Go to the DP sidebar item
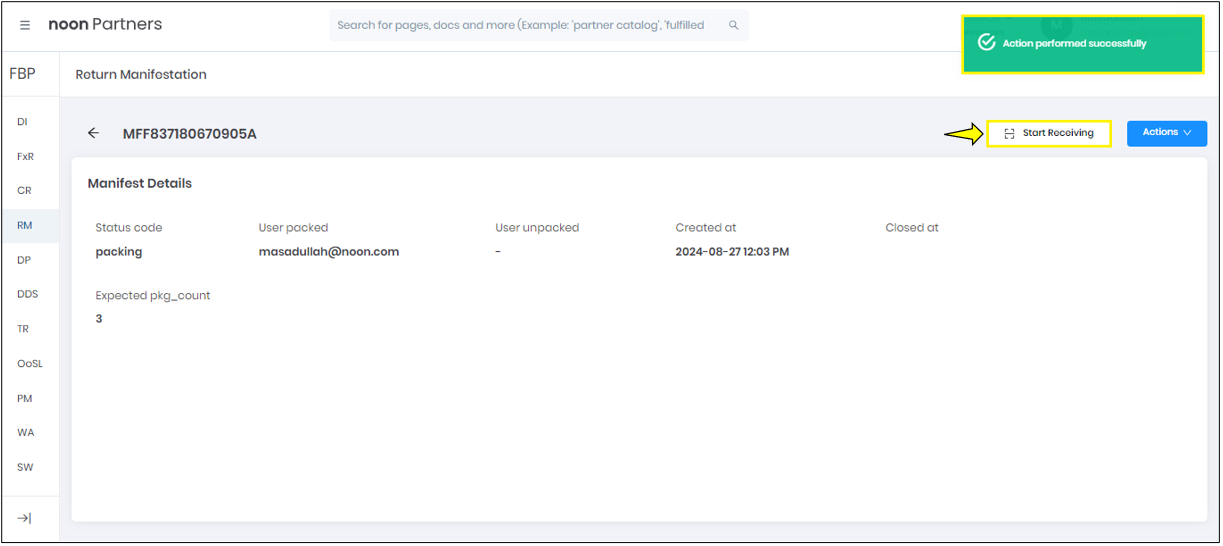 point(24,260)
